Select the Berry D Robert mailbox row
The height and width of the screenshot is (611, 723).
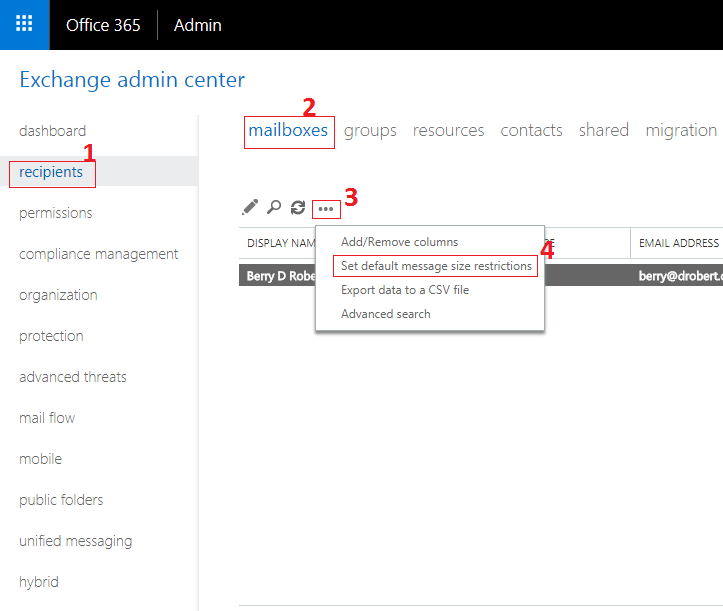click(x=481, y=275)
